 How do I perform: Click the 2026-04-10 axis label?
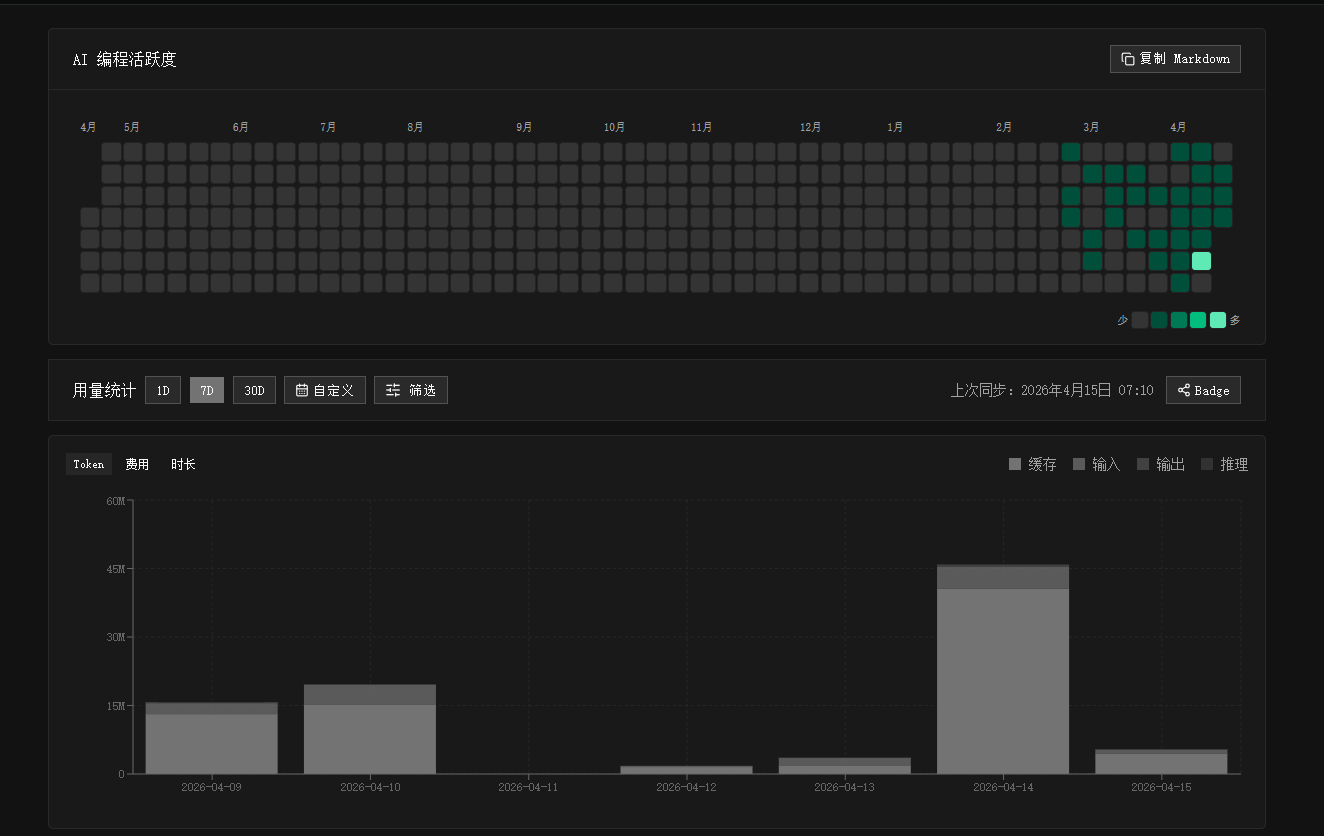pos(370,787)
